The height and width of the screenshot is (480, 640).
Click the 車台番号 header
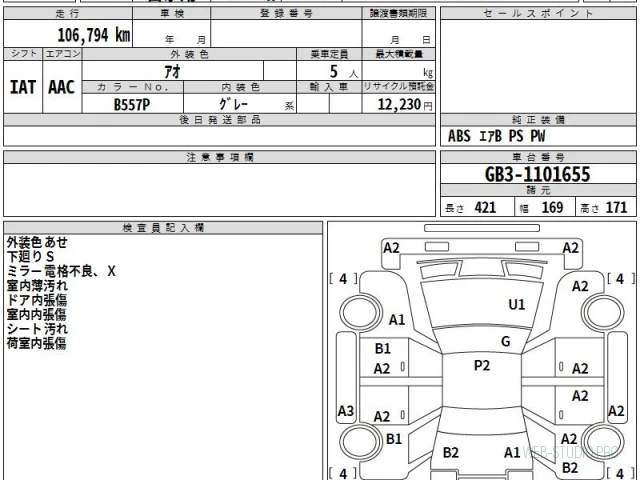538,157
